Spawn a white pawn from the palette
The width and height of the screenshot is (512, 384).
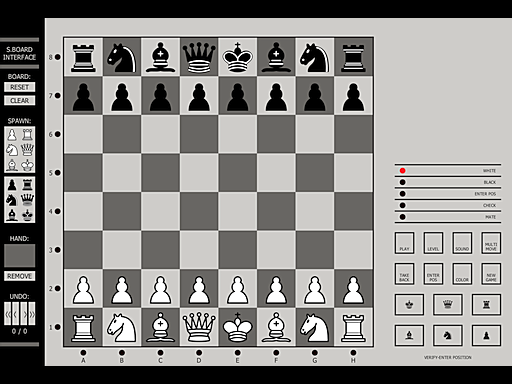point(12,135)
